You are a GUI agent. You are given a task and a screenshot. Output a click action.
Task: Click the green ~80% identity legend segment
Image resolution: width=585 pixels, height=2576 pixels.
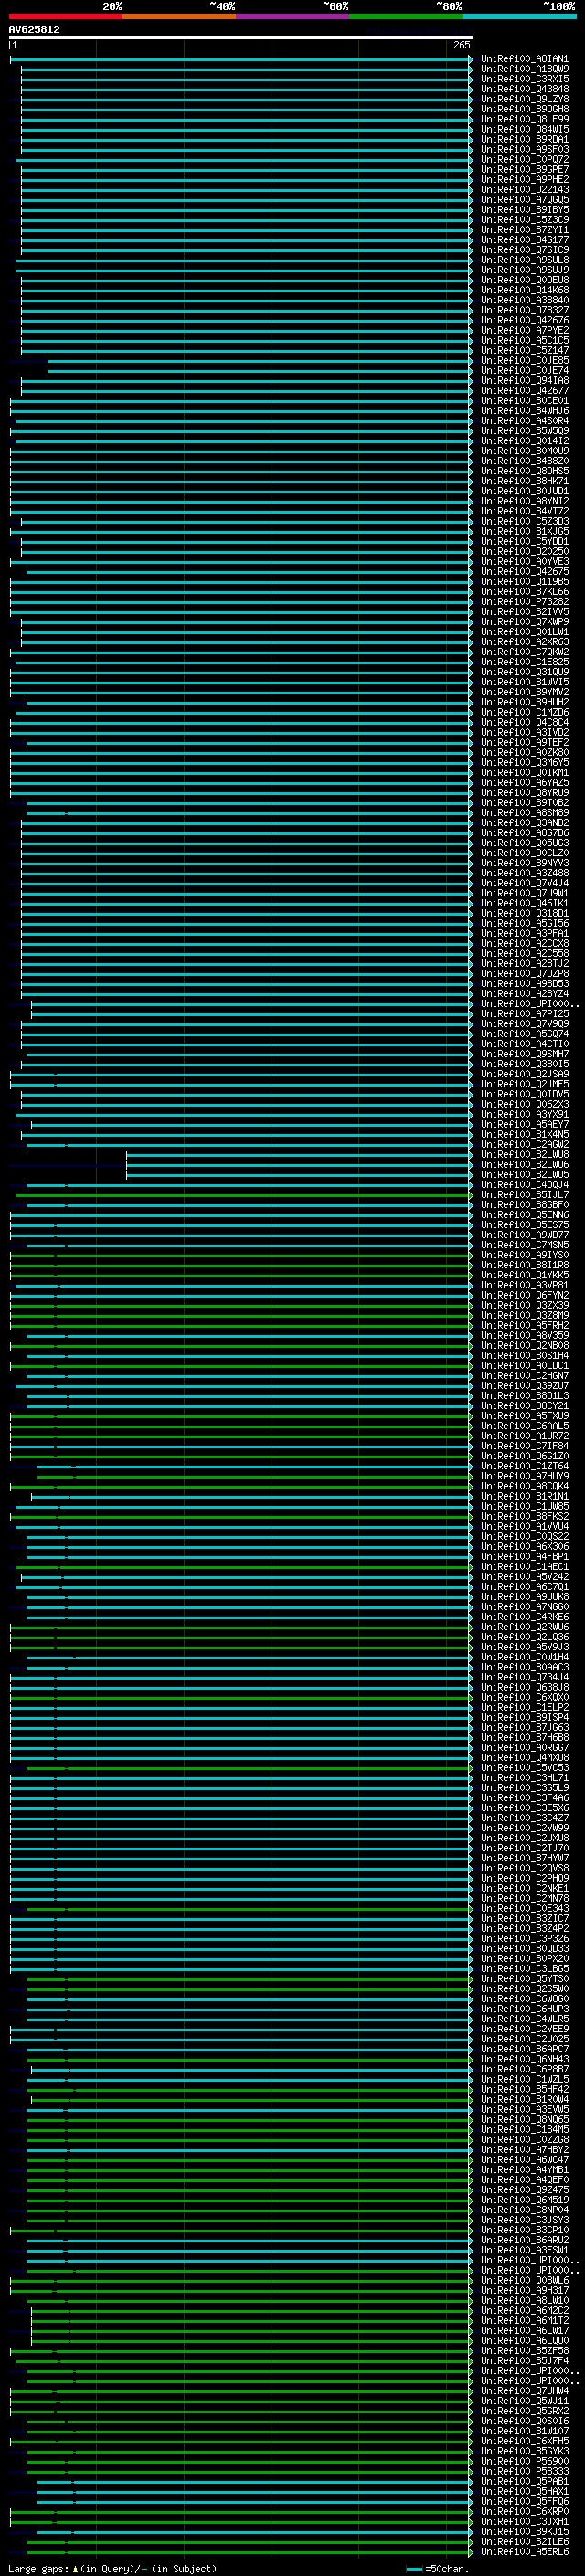click(x=405, y=16)
